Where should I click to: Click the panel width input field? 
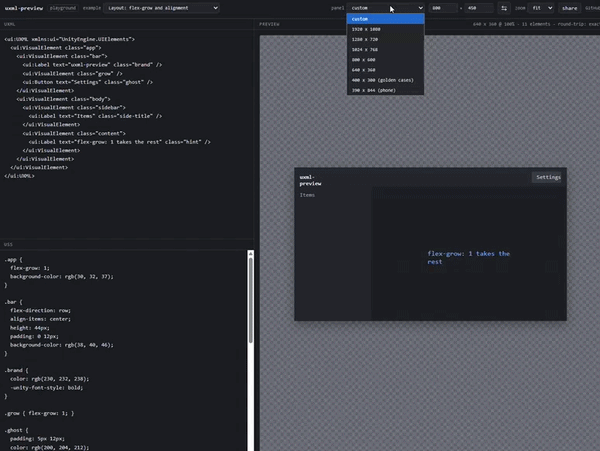(x=443, y=8)
